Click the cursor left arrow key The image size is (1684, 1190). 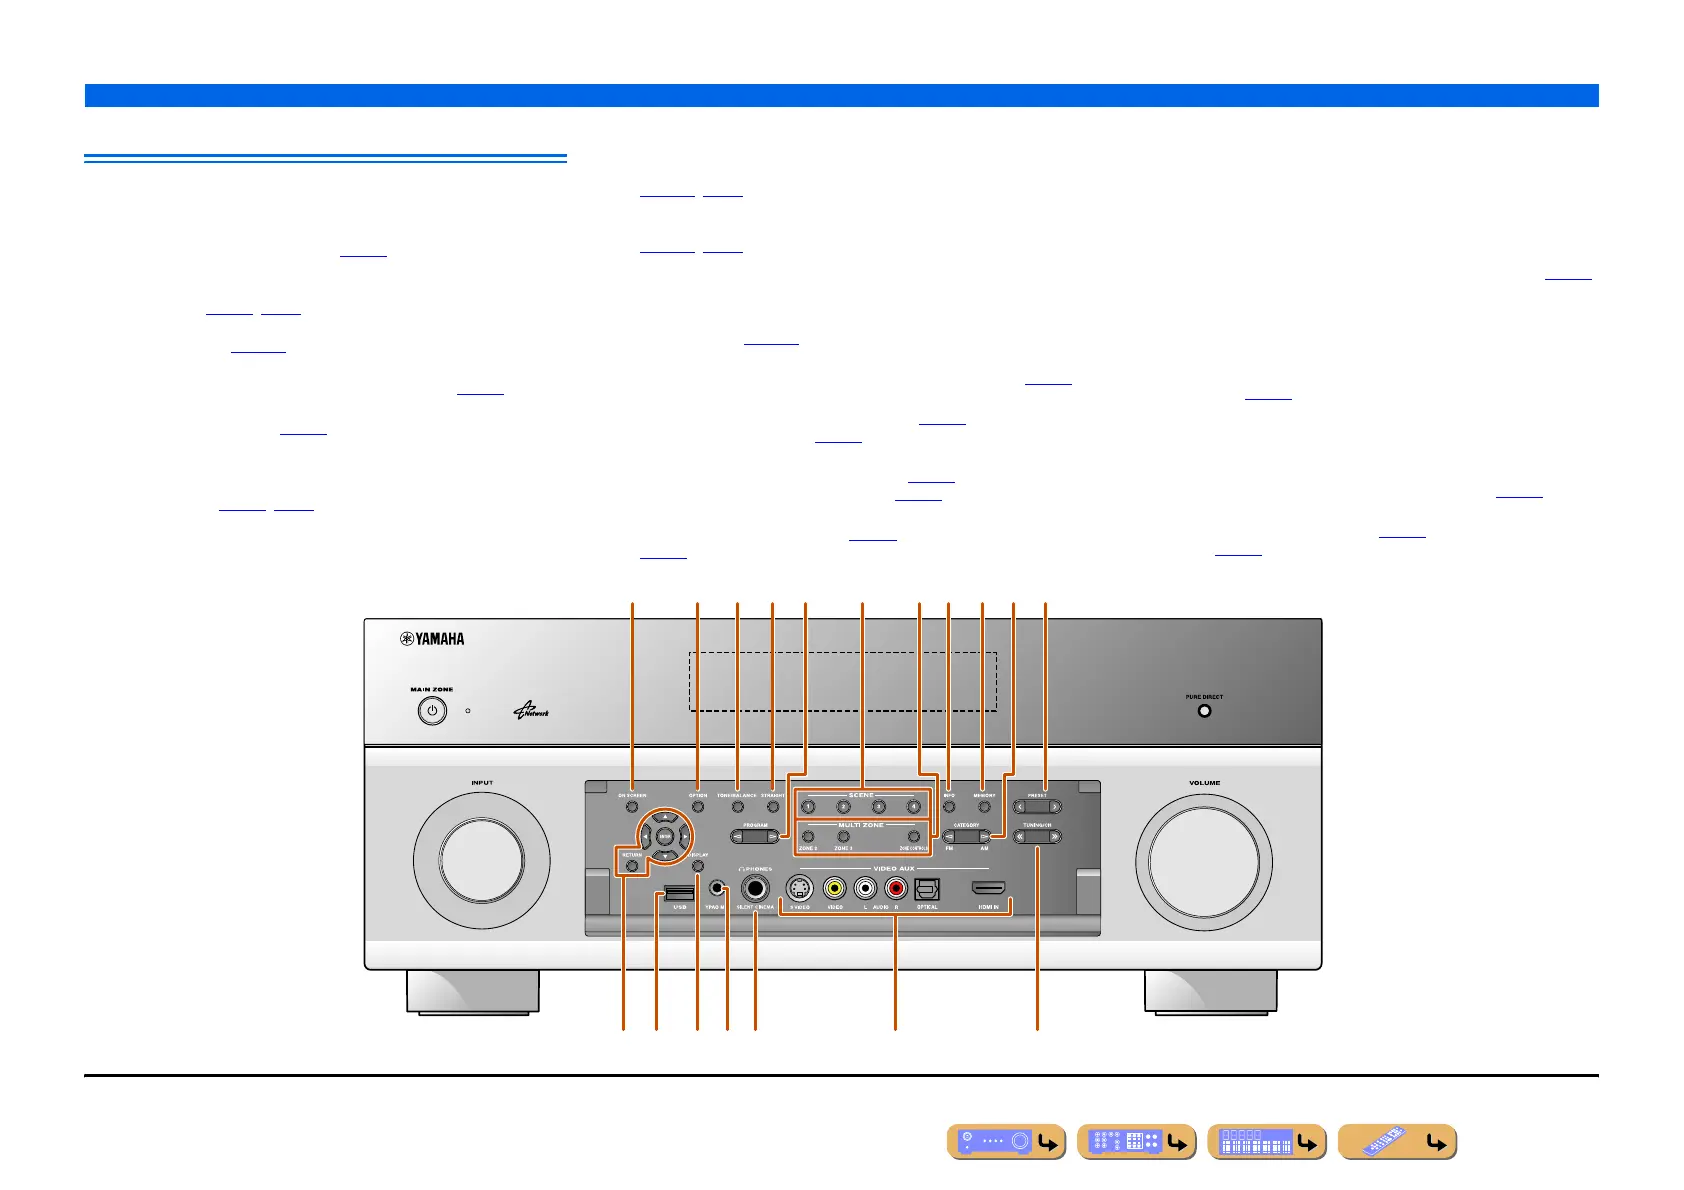tap(646, 836)
